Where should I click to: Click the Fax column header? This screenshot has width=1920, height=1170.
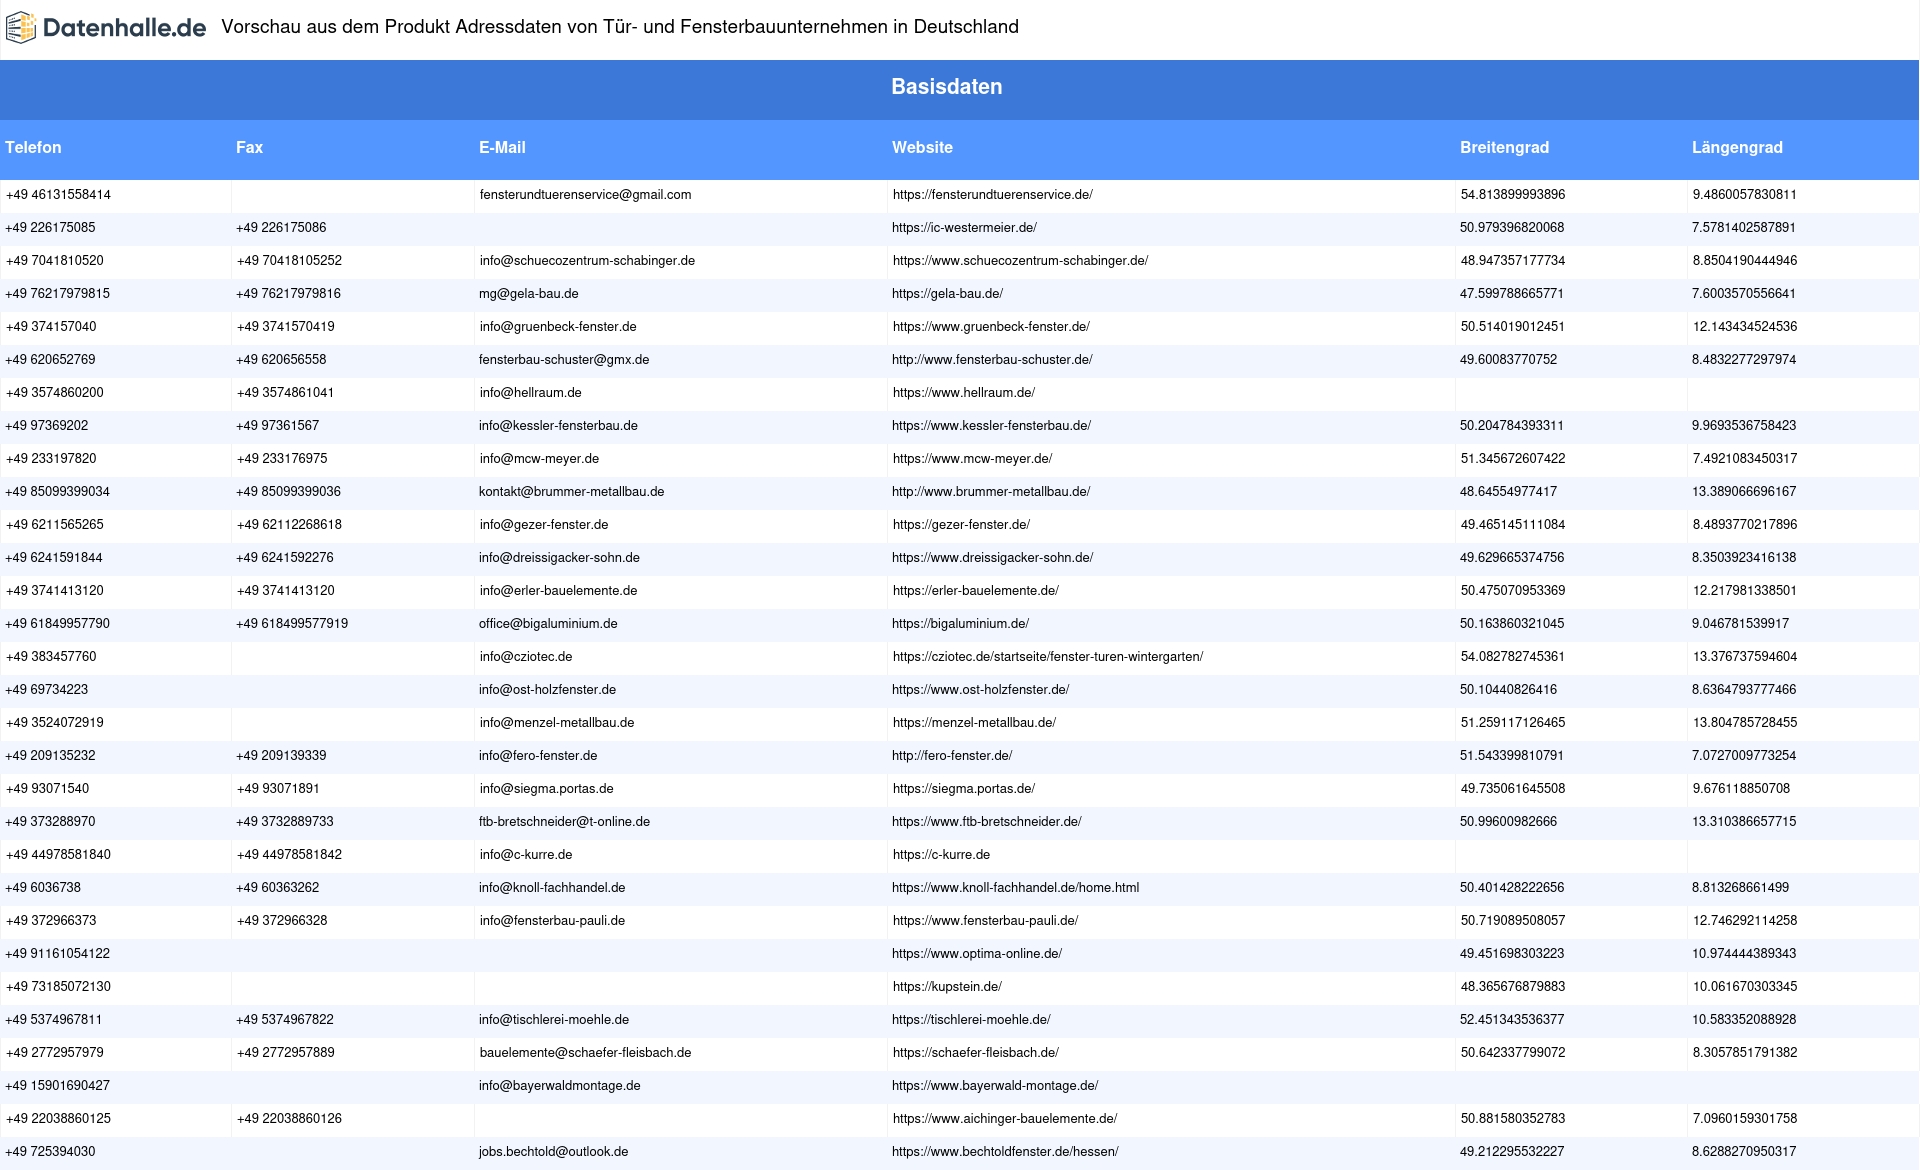click(x=249, y=148)
